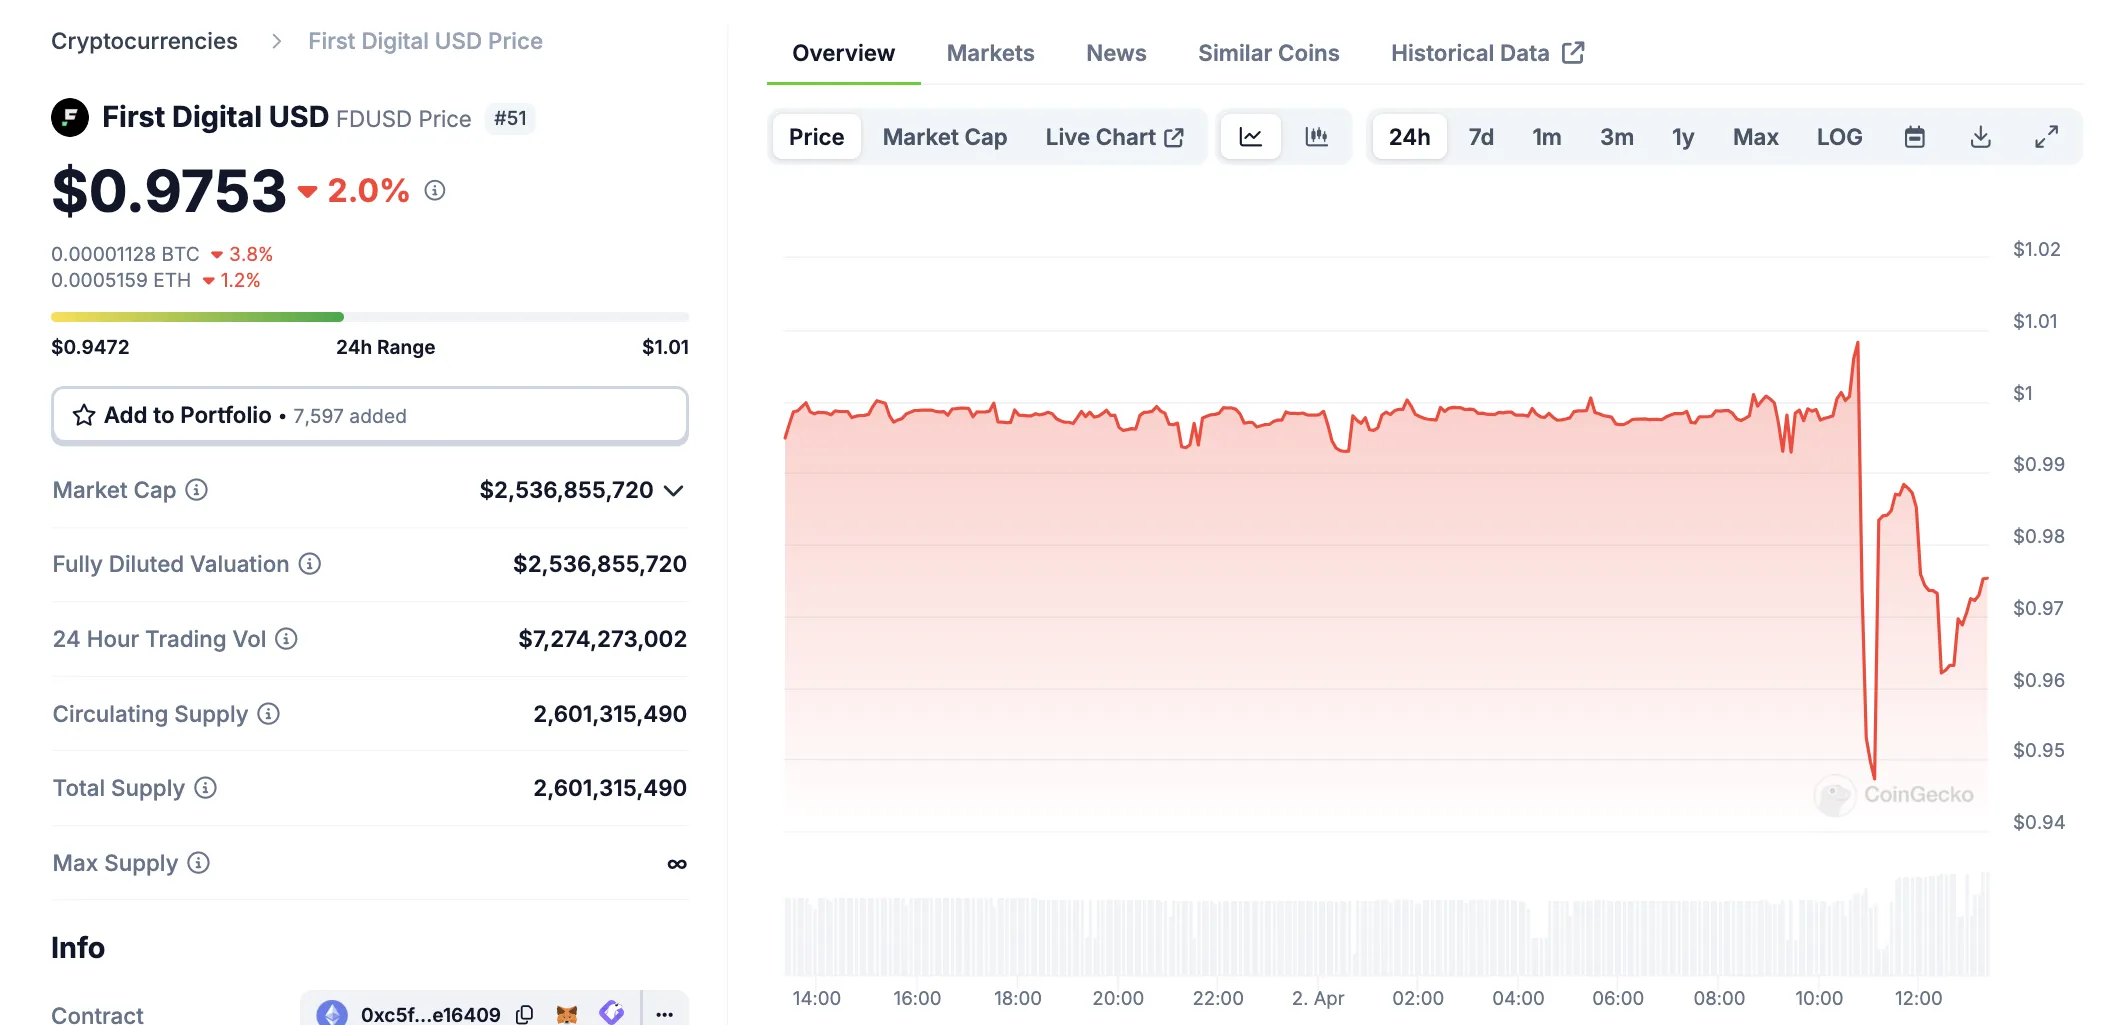Click the 24h Range progress bar
The width and height of the screenshot is (2116, 1025).
370,315
